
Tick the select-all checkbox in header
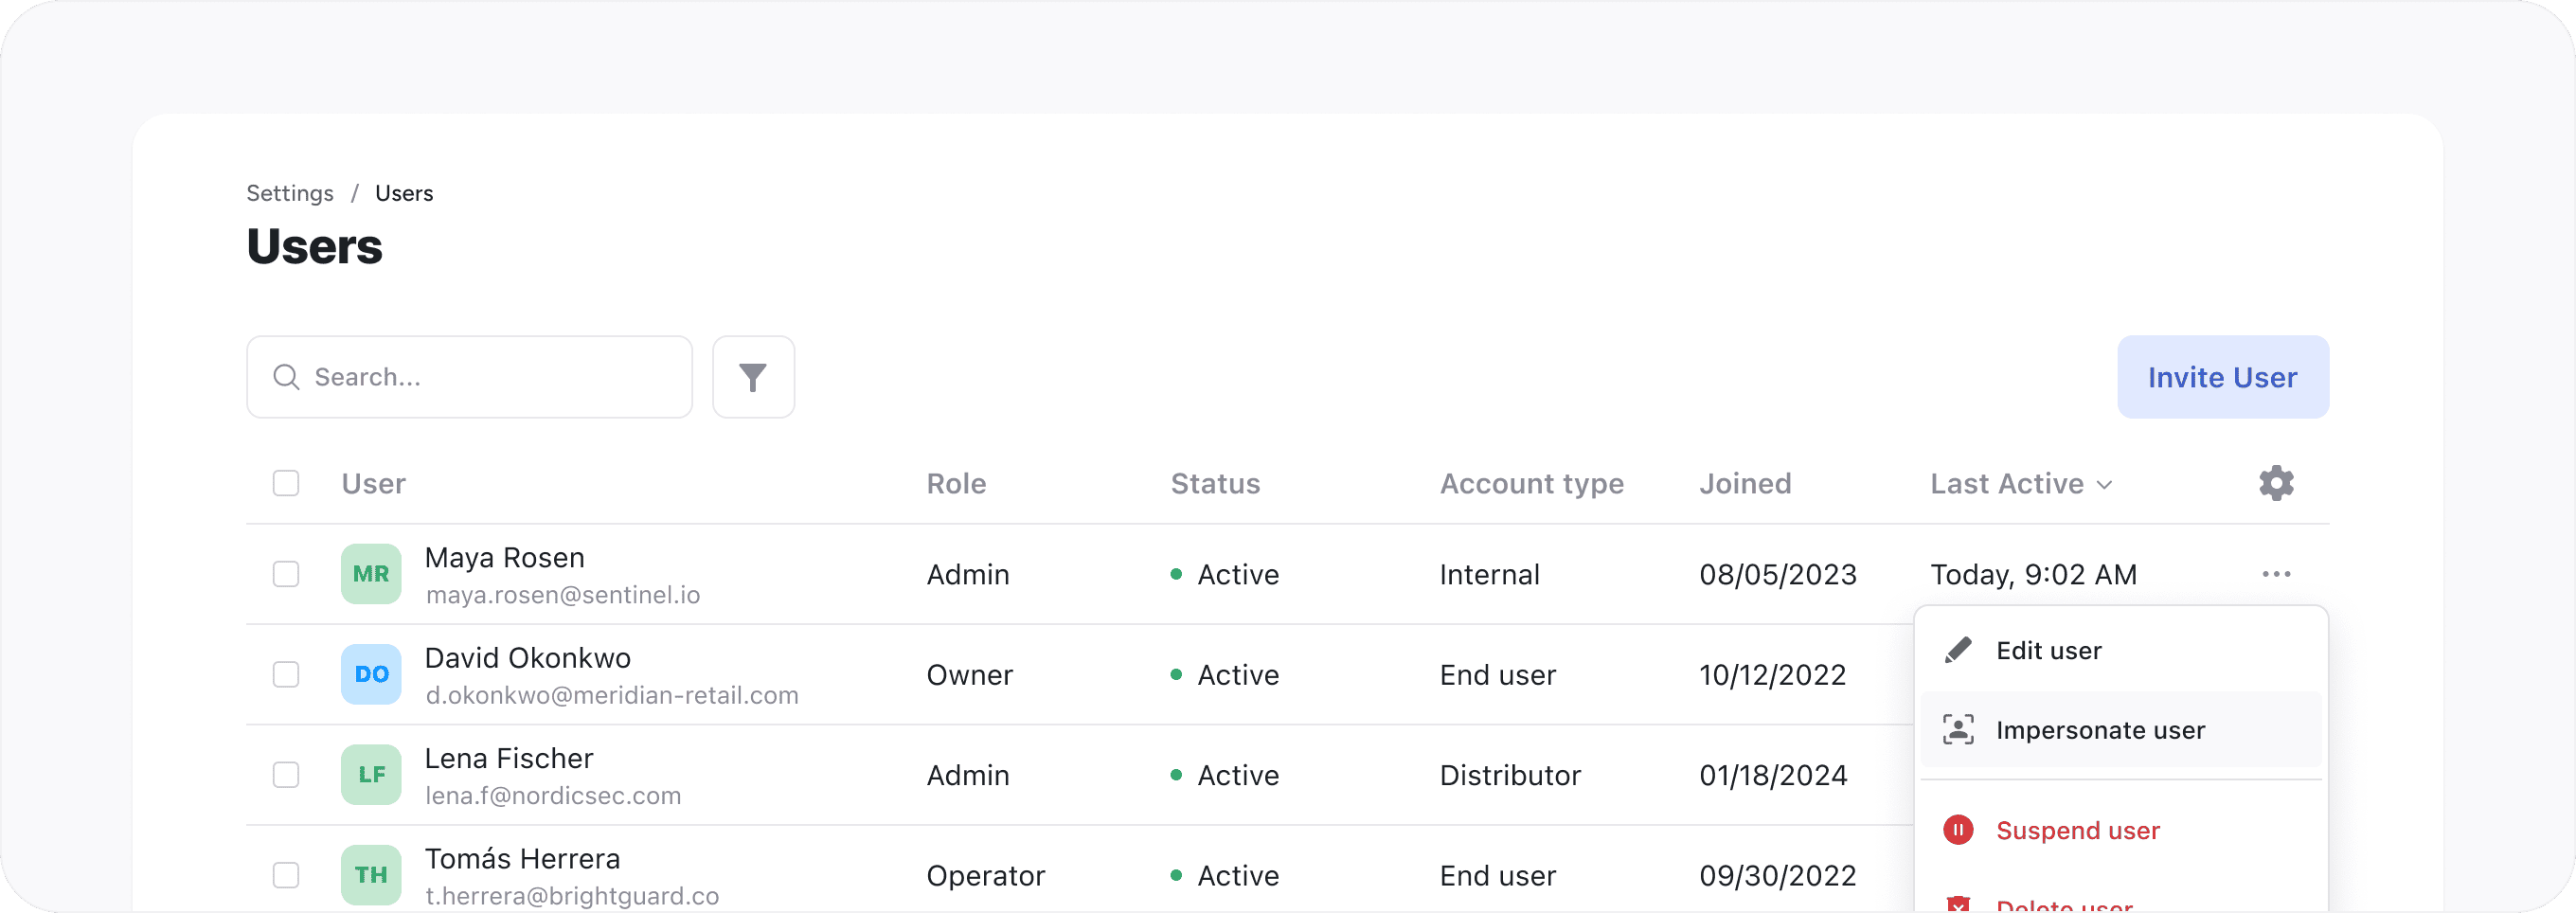pyautogui.click(x=286, y=483)
